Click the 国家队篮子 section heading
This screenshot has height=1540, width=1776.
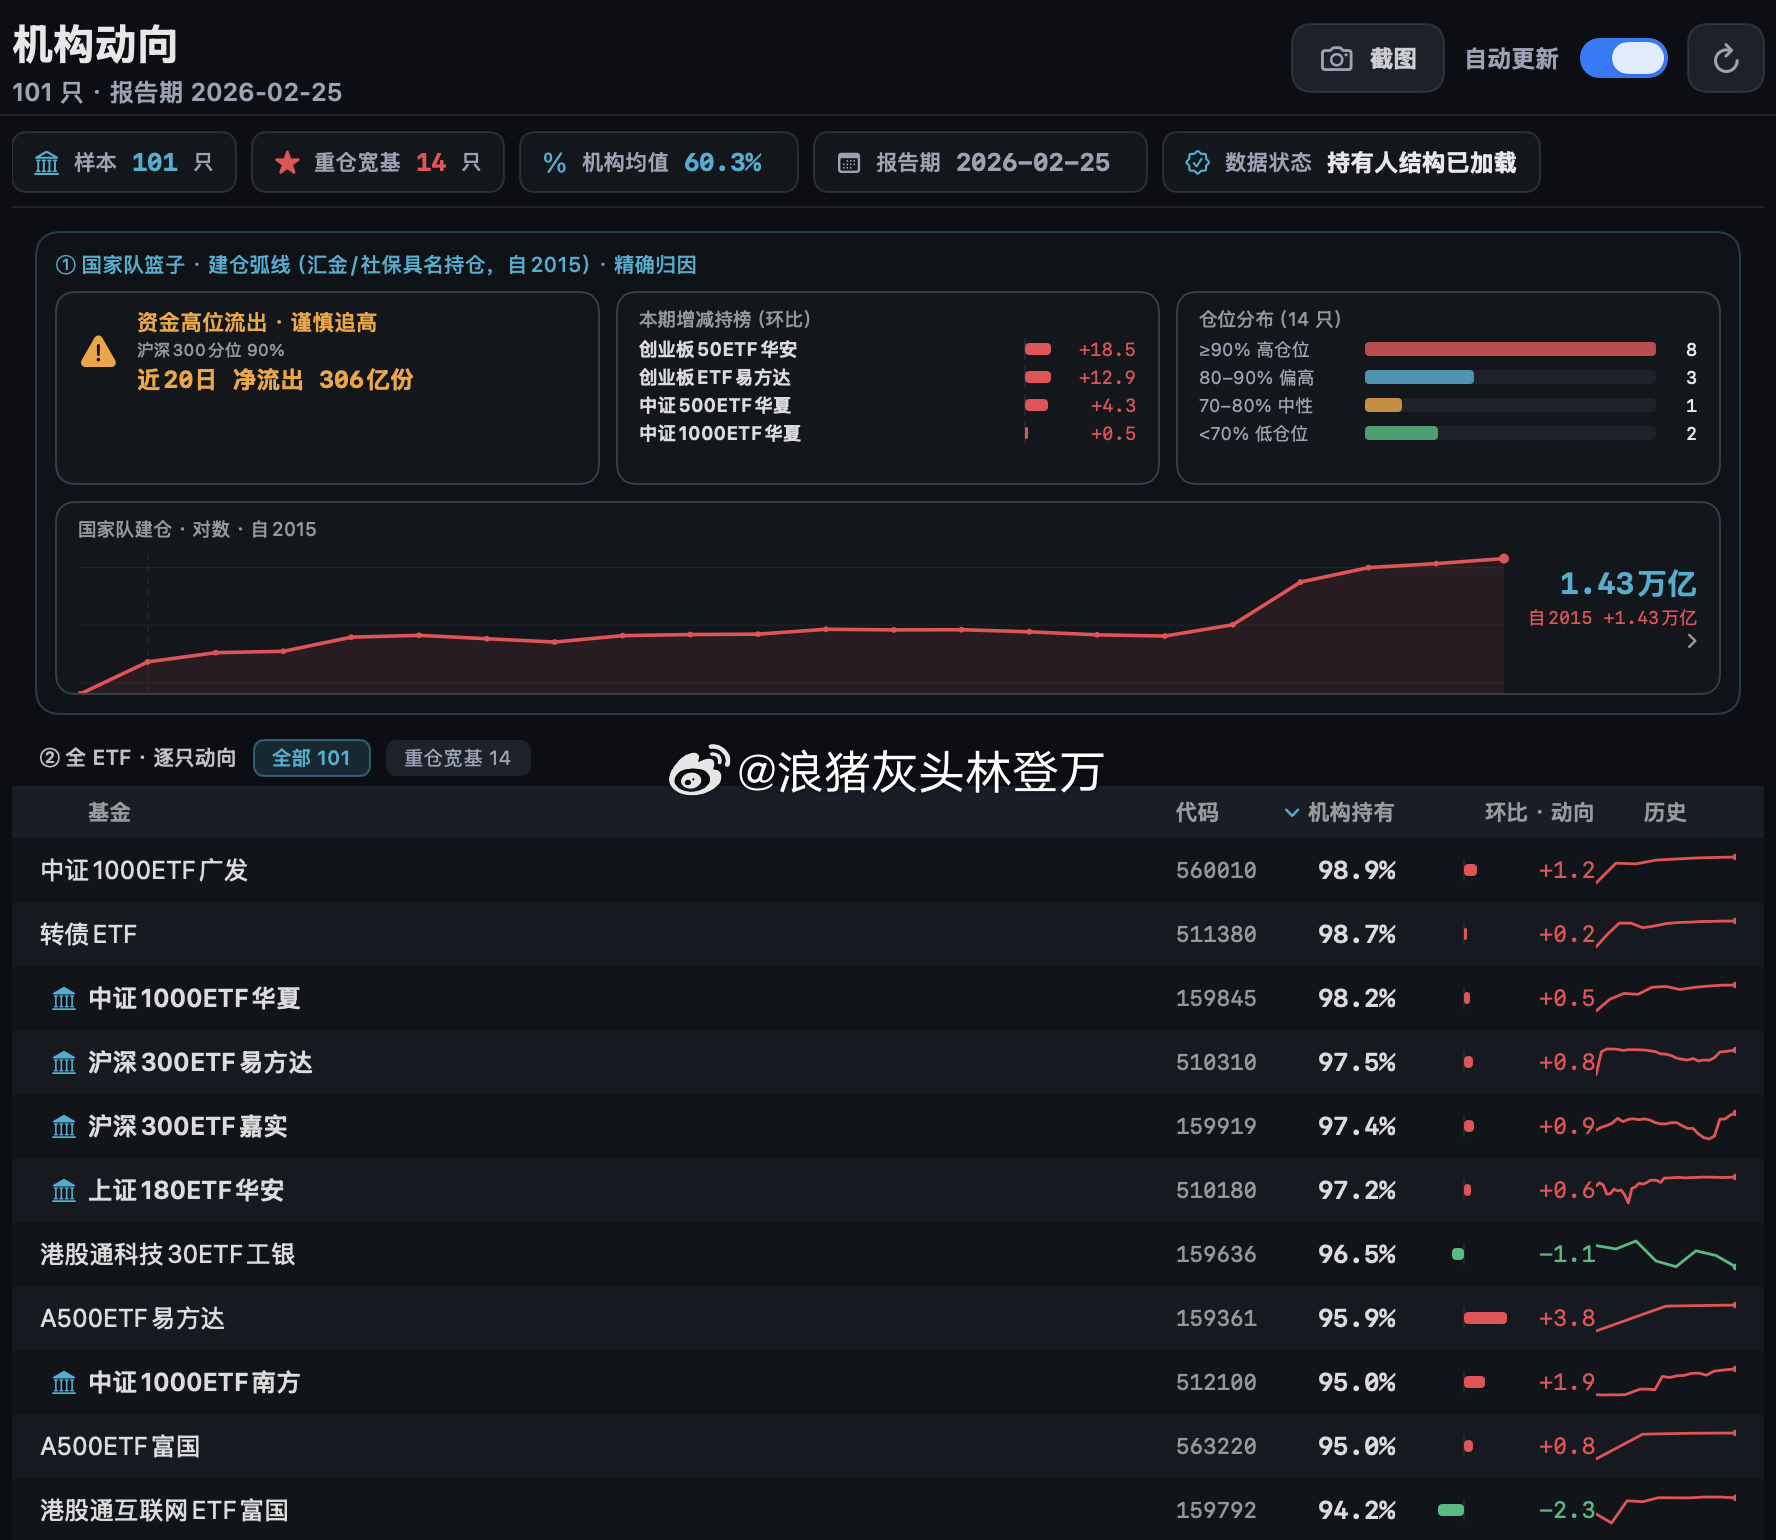tap(376, 265)
